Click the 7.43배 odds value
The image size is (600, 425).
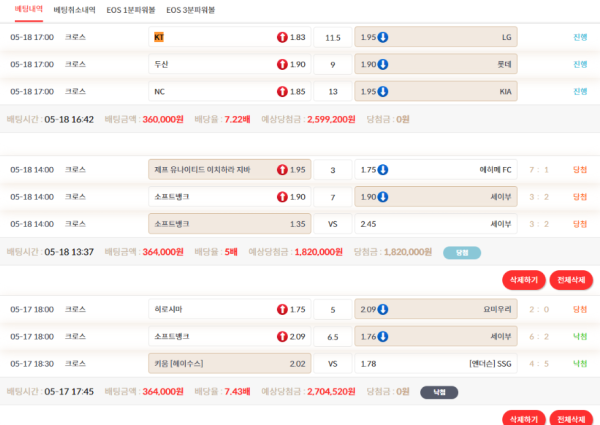point(237,391)
